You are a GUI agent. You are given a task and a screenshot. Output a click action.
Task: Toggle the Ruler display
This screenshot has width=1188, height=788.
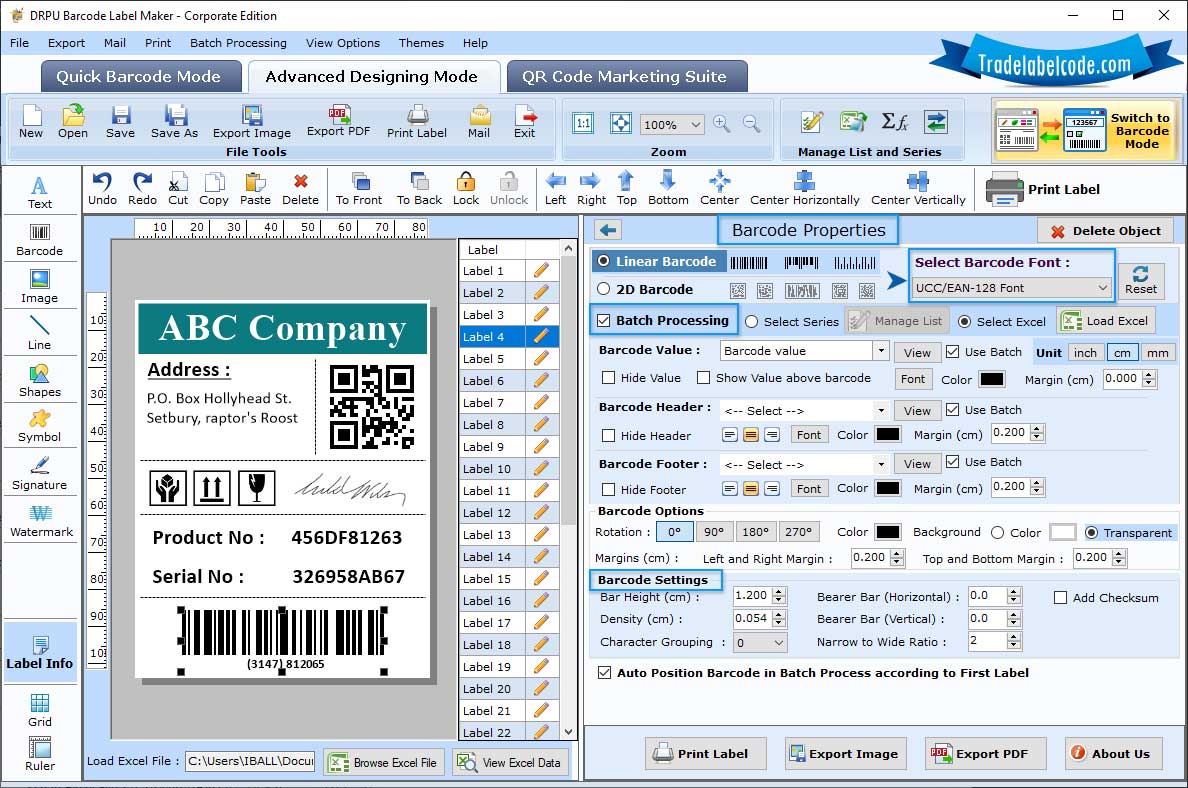(x=39, y=755)
